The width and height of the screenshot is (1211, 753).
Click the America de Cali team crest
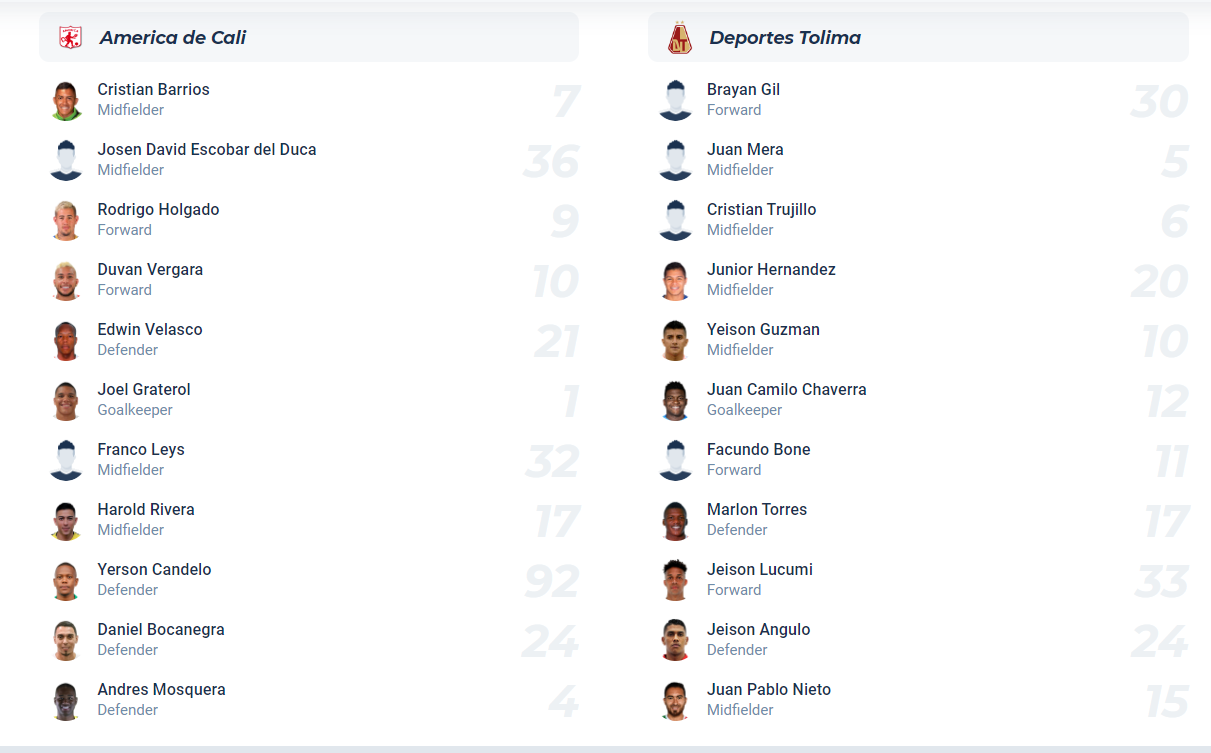tap(69, 38)
